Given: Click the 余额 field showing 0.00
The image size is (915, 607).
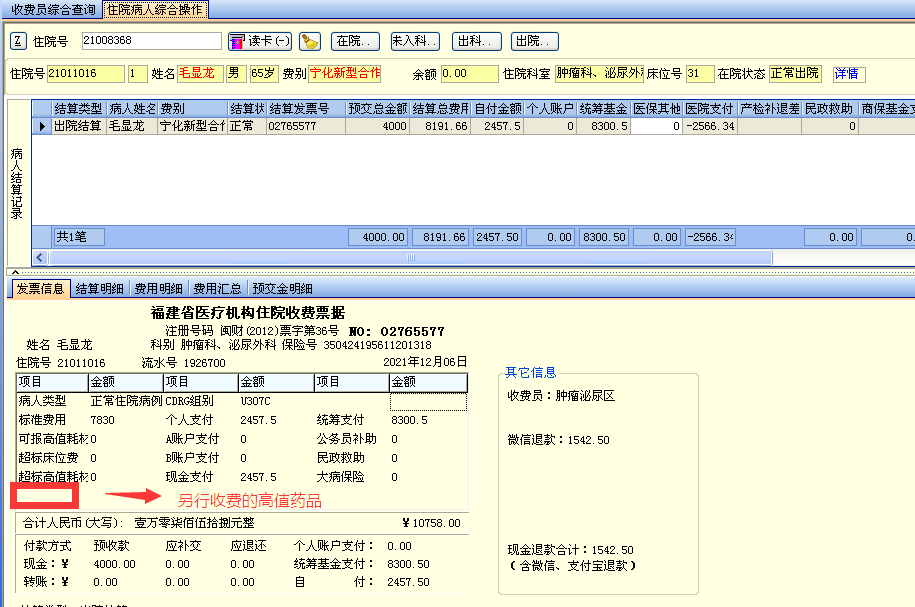Looking at the screenshot, I should coord(469,74).
